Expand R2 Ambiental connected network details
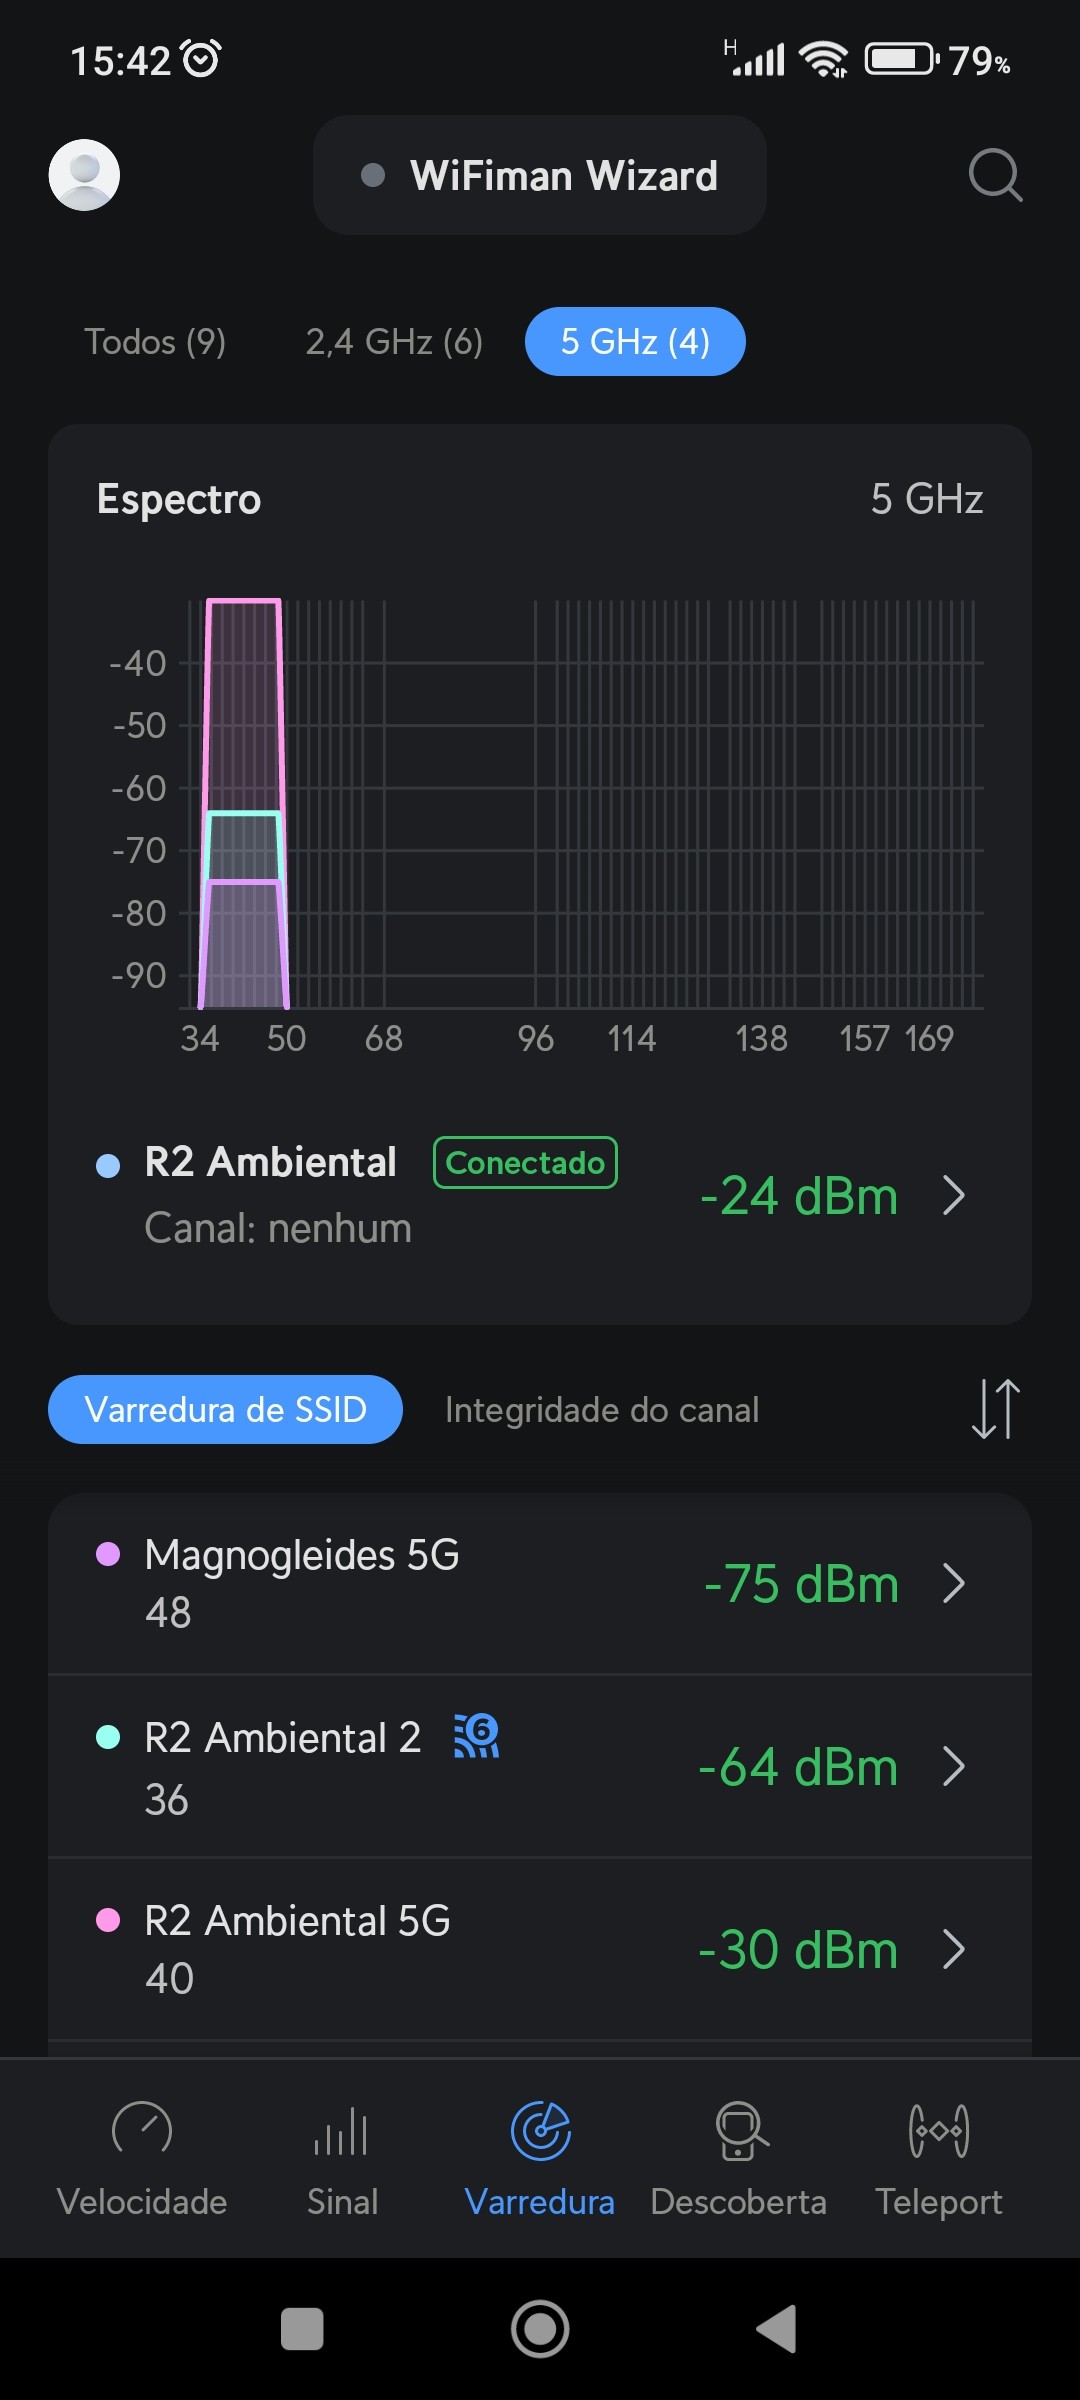1080x2400 pixels. click(954, 1195)
